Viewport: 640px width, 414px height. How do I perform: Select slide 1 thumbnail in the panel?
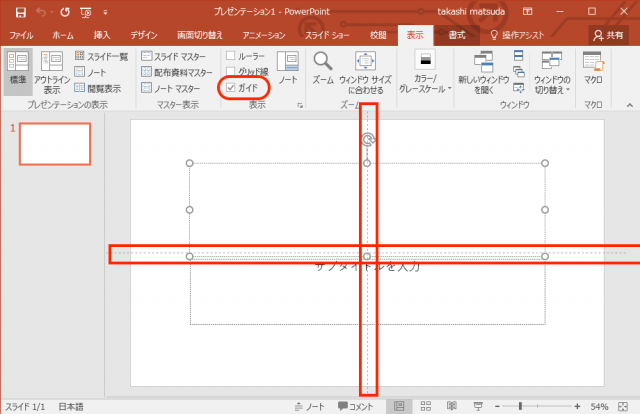[x=54, y=144]
